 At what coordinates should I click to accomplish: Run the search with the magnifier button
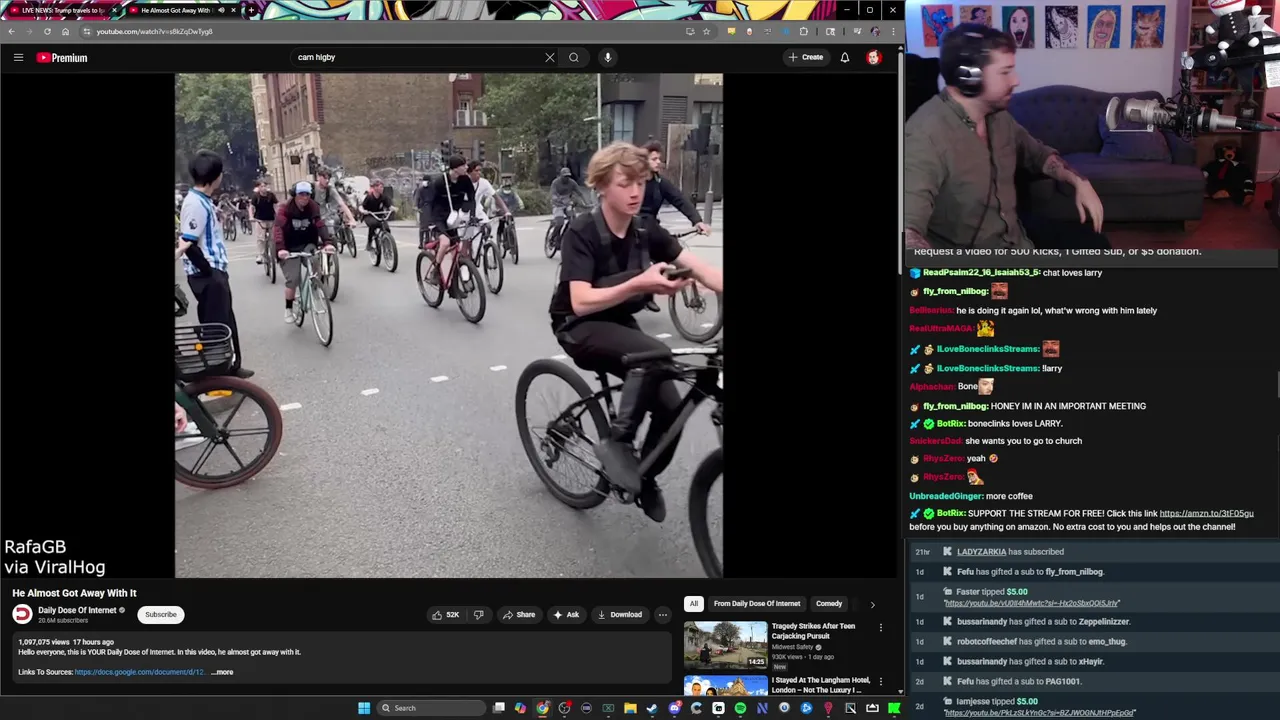(574, 57)
